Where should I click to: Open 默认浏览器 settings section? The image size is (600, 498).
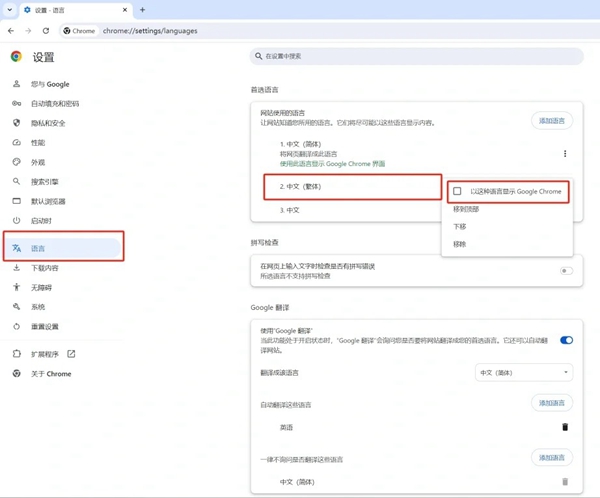click(x=48, y=201)
